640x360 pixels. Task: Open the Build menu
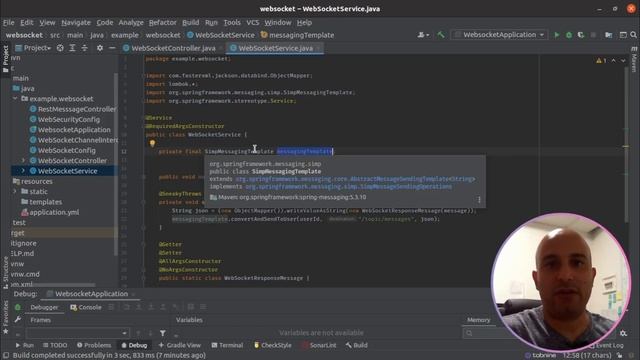pos(191,22)
